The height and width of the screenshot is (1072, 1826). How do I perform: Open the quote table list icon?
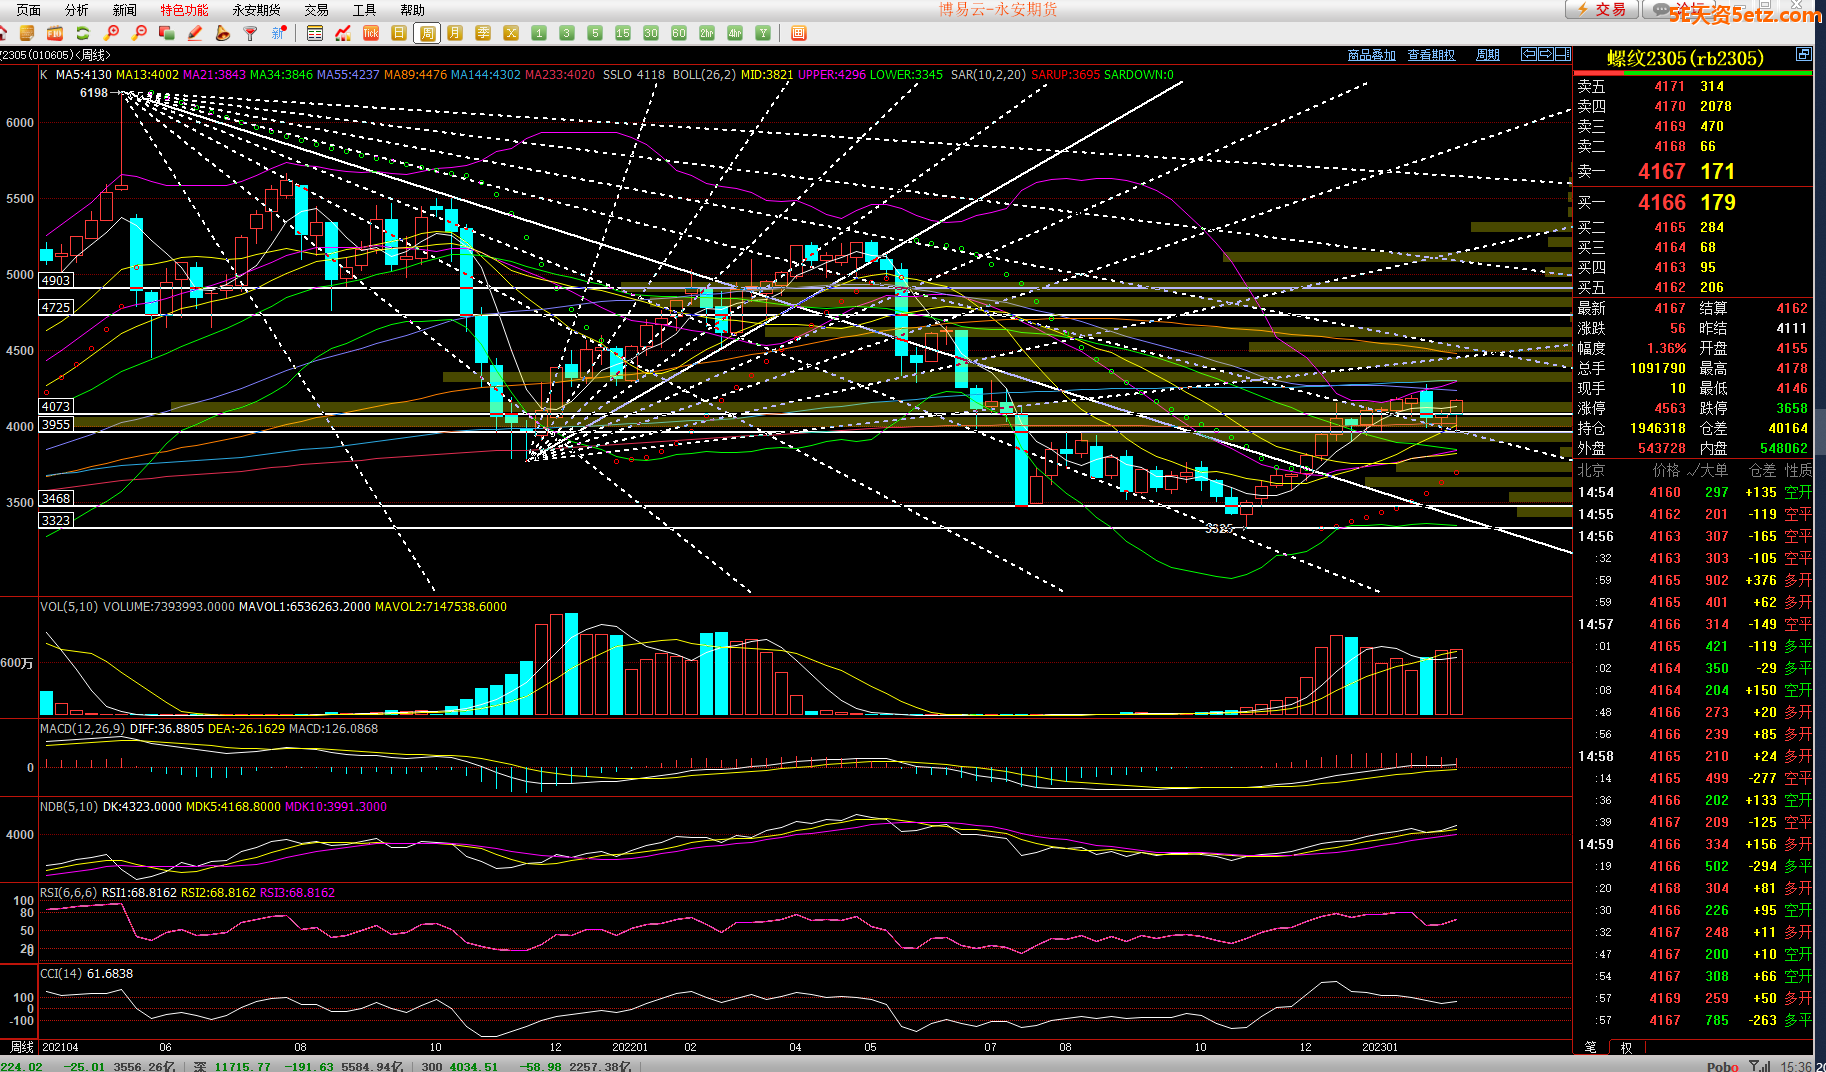(315, 33)
